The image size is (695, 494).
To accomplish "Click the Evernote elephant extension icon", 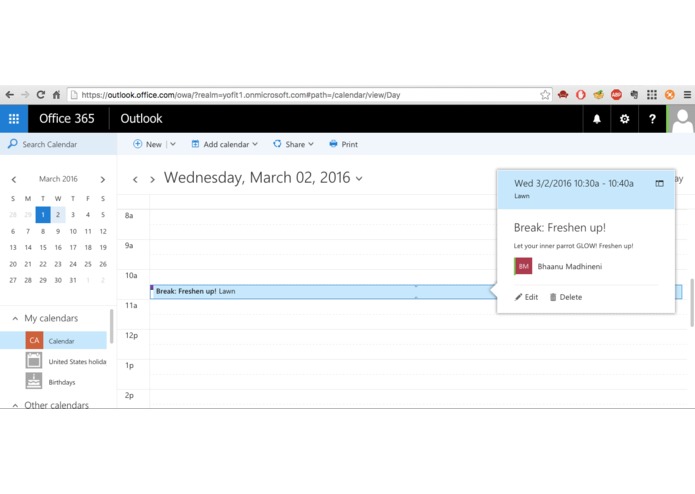I will [x=634, y=95].
